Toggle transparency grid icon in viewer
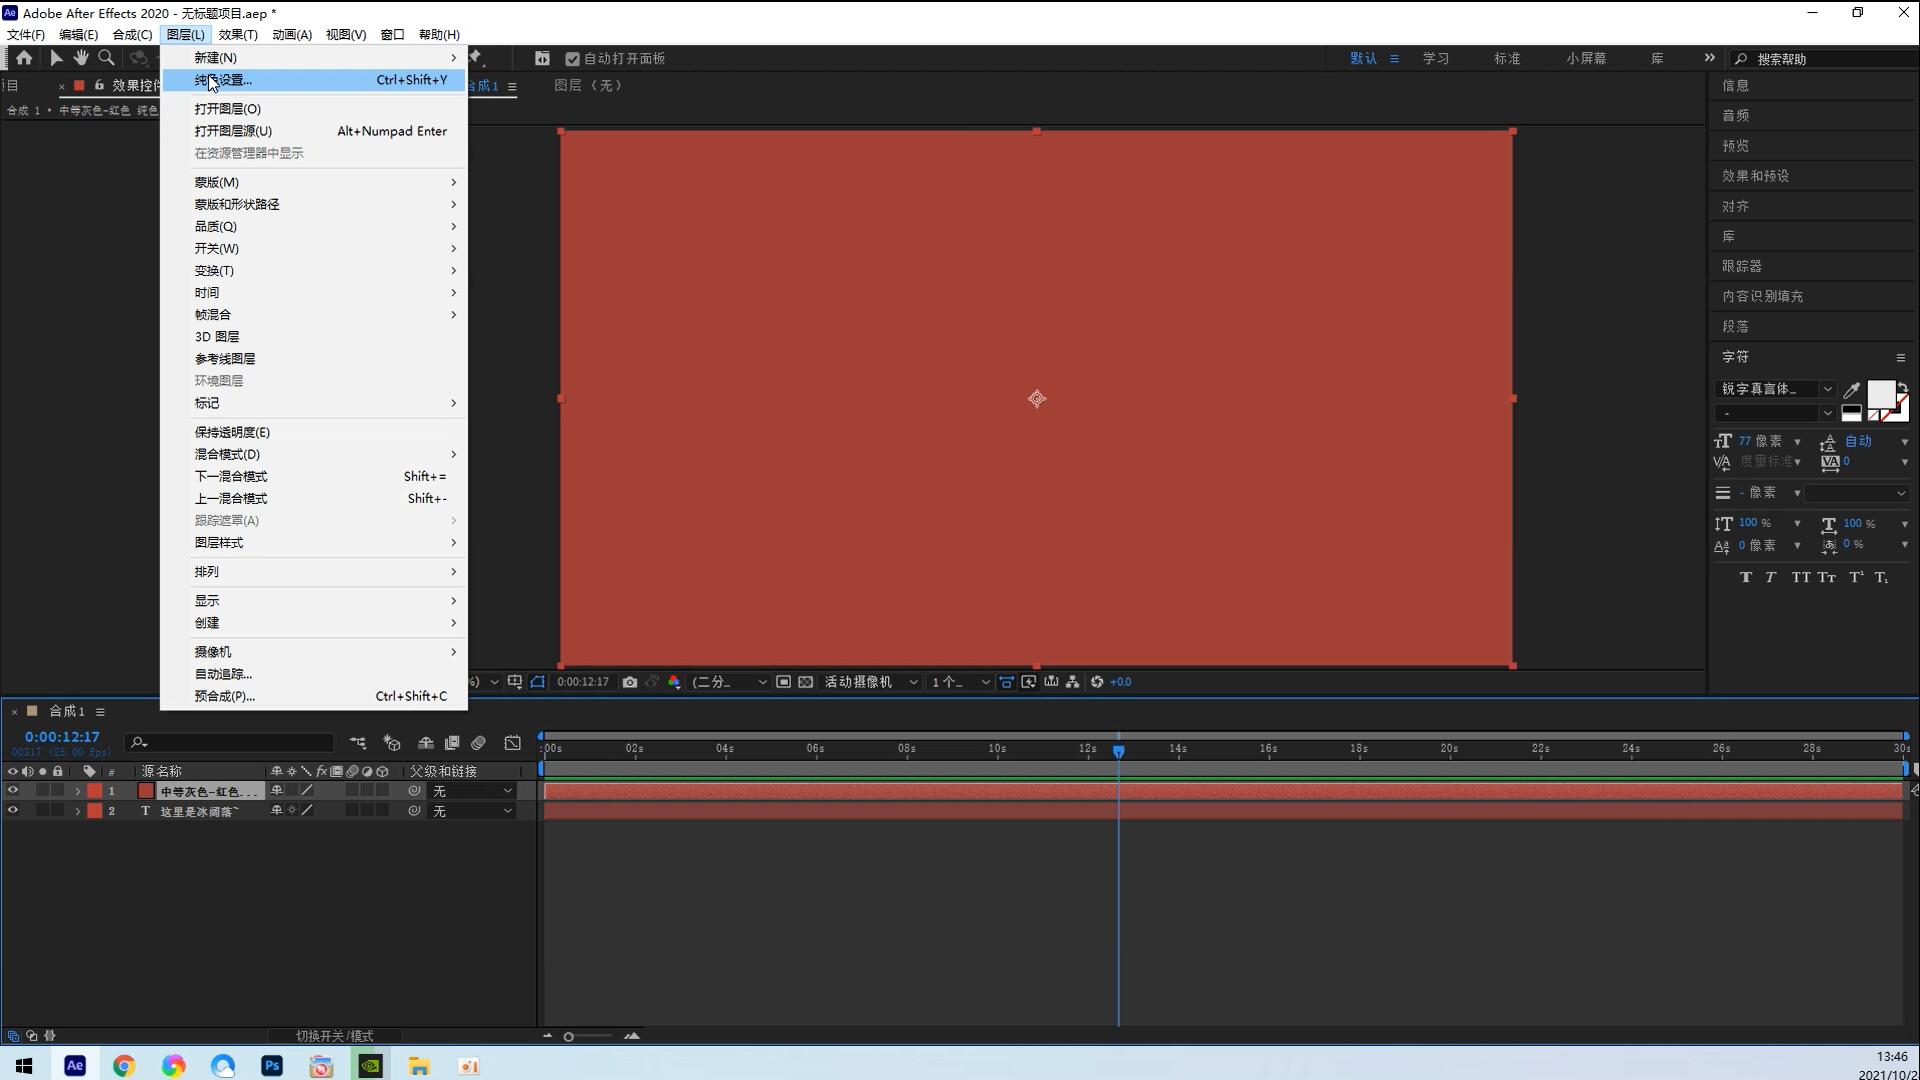The image size is (1920, 1080). (x=805, y=682)
